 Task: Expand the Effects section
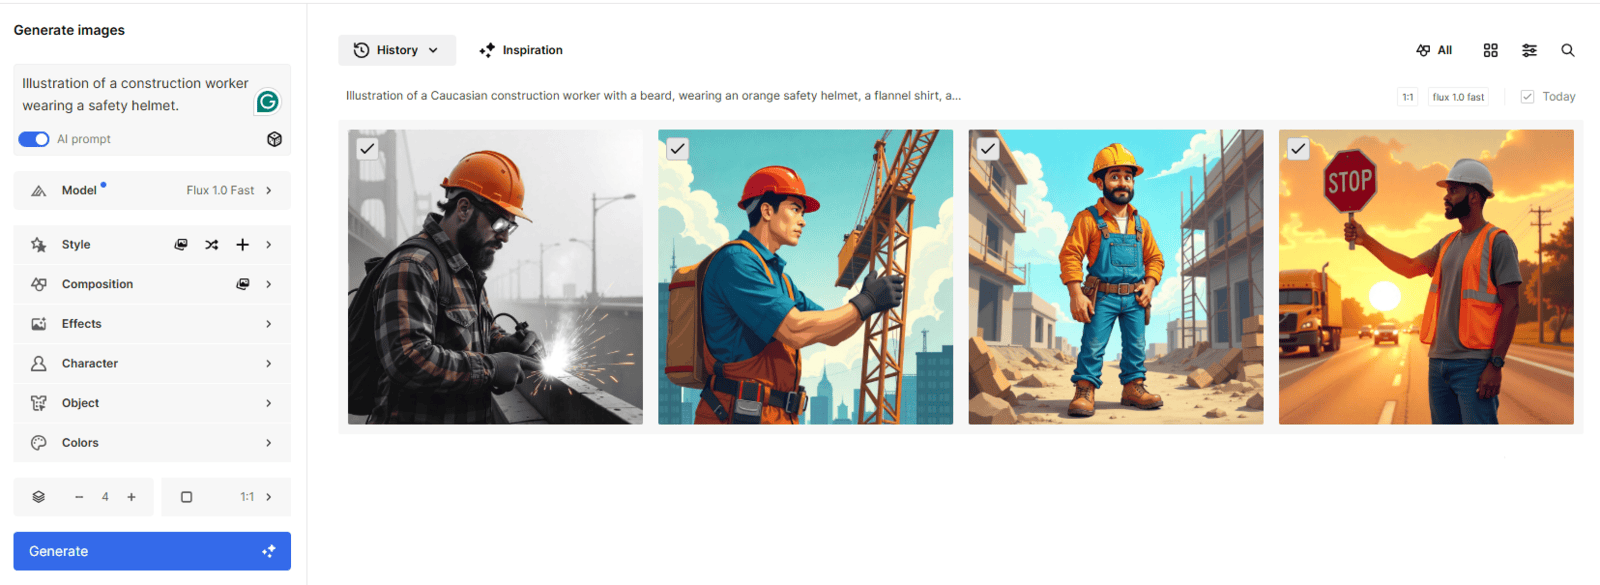(x=152, y=324)
